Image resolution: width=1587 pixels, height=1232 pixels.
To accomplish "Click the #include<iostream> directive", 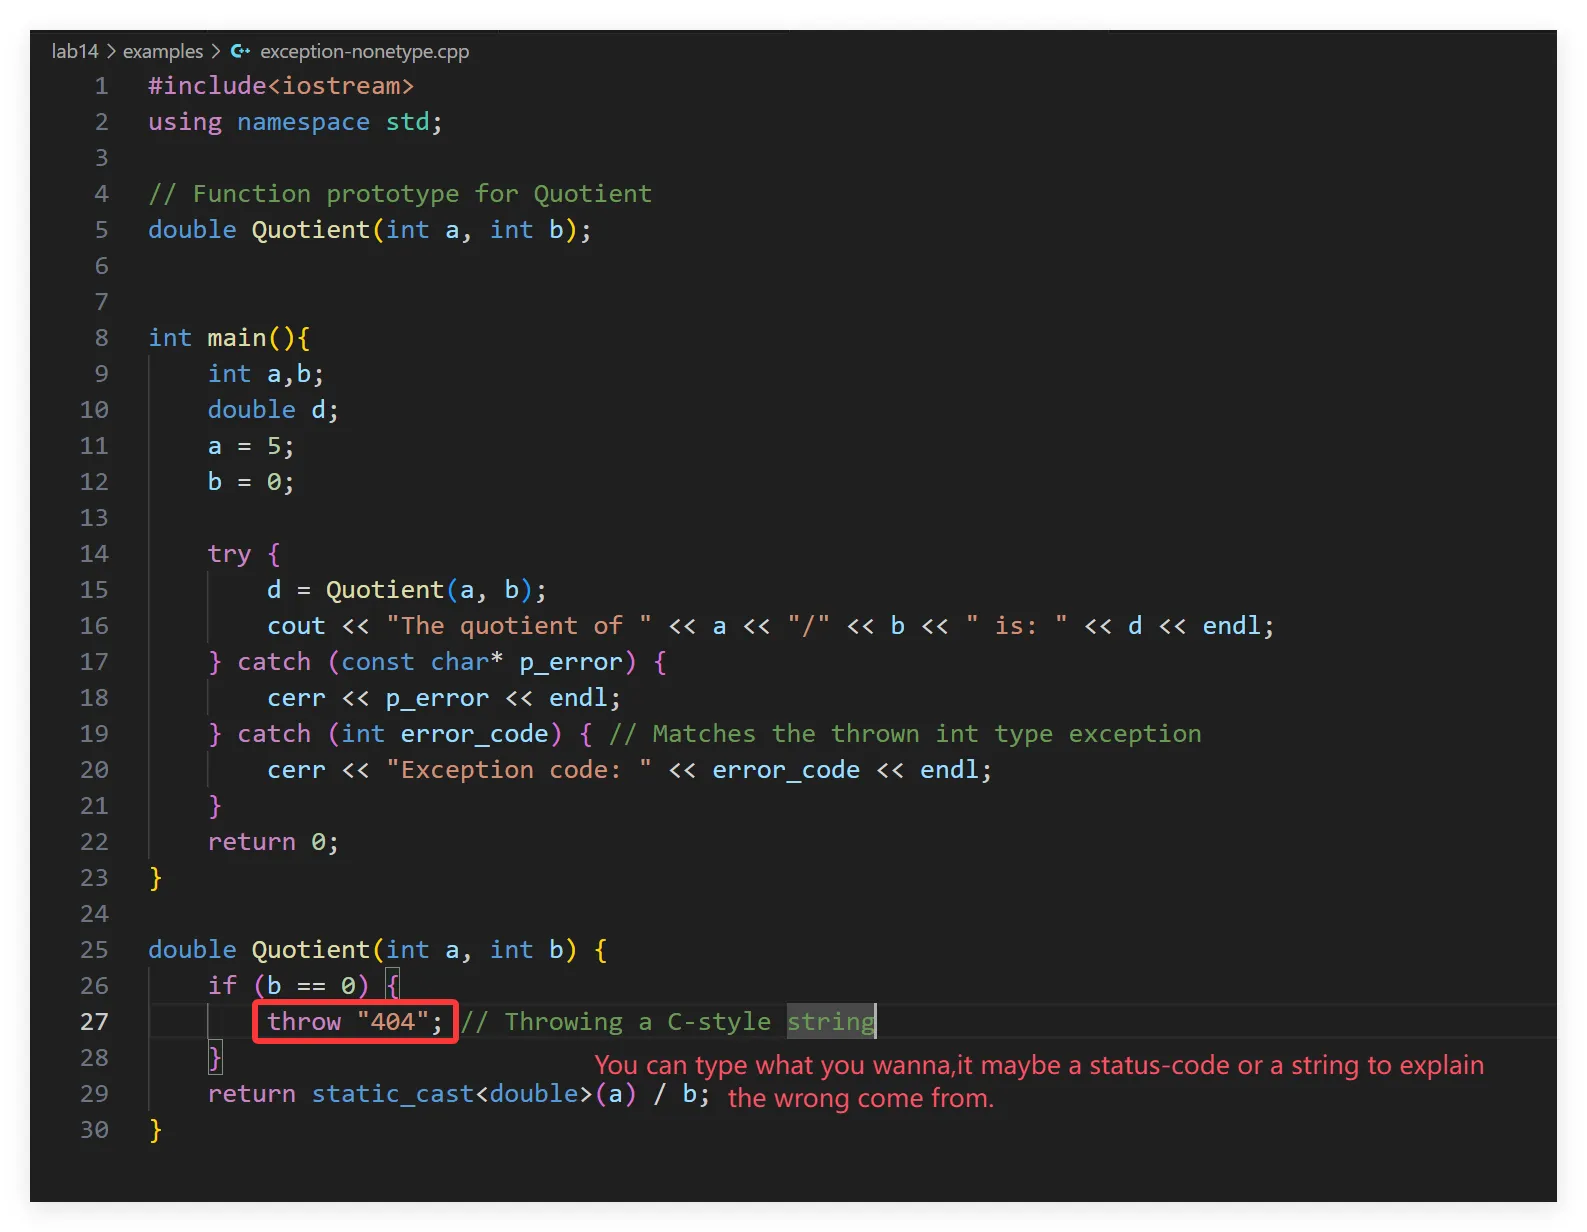I will [280, 86].
